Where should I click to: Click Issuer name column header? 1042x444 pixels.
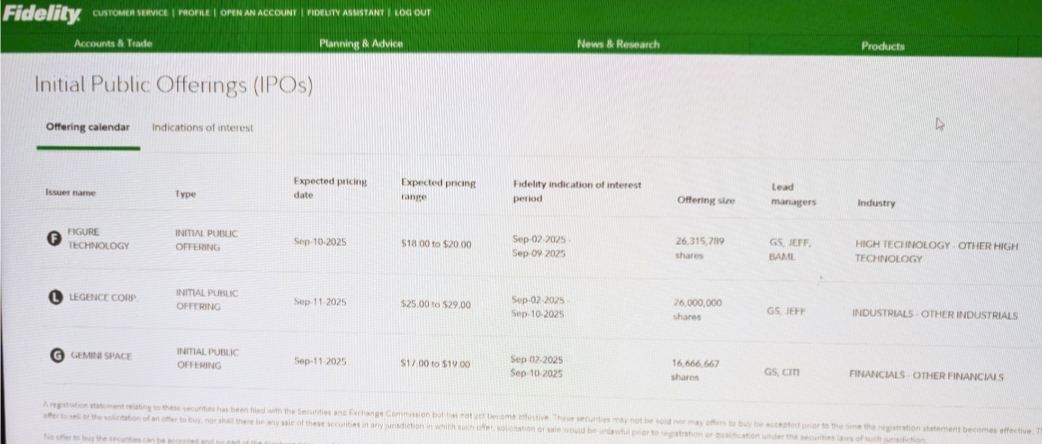pos(70,193)
